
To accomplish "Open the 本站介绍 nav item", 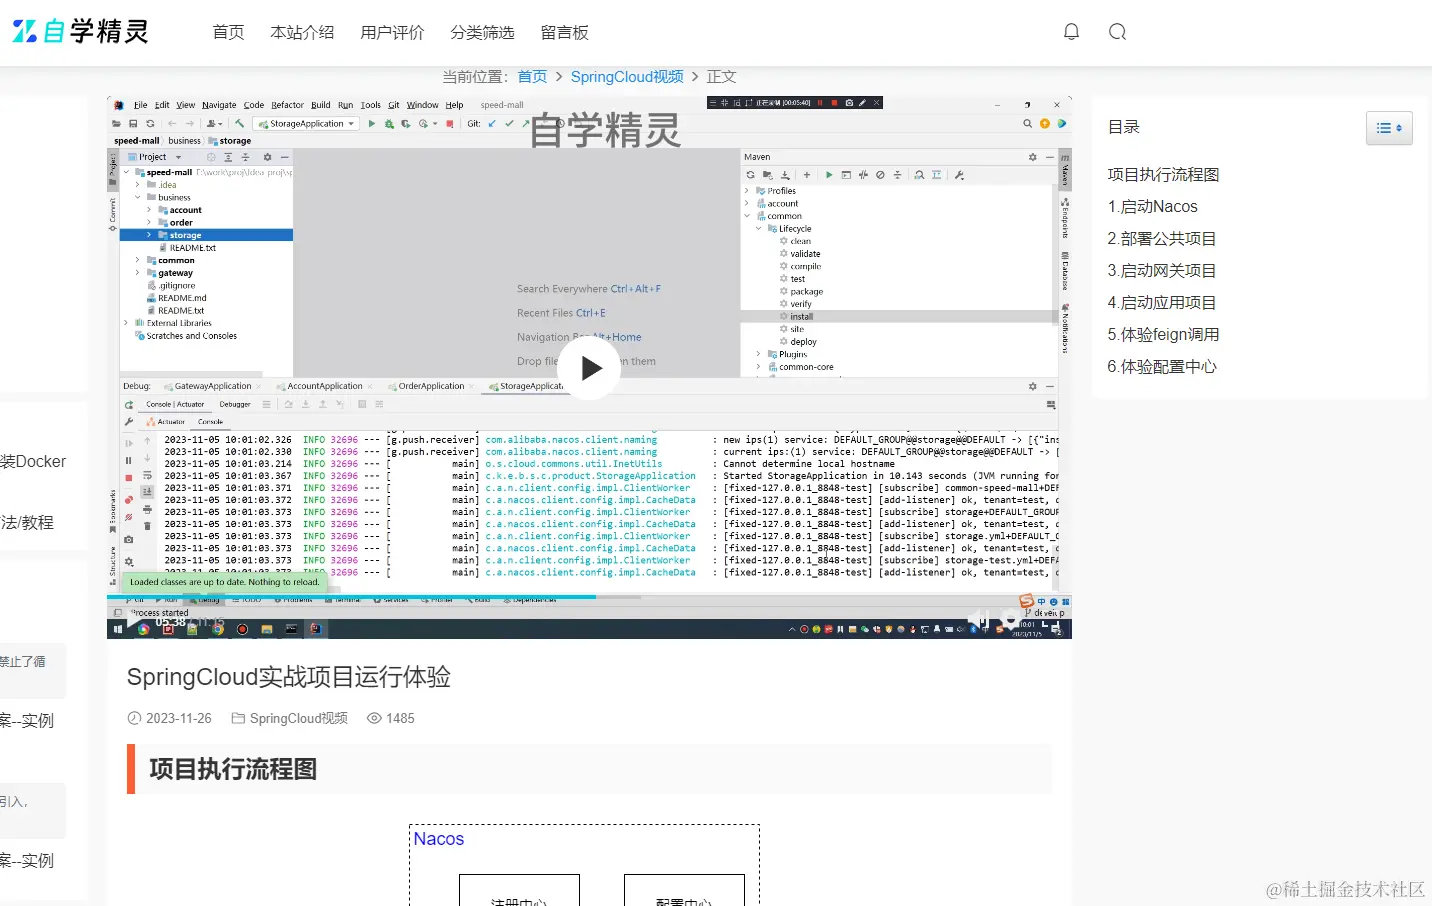I will [x=302, y=32].
